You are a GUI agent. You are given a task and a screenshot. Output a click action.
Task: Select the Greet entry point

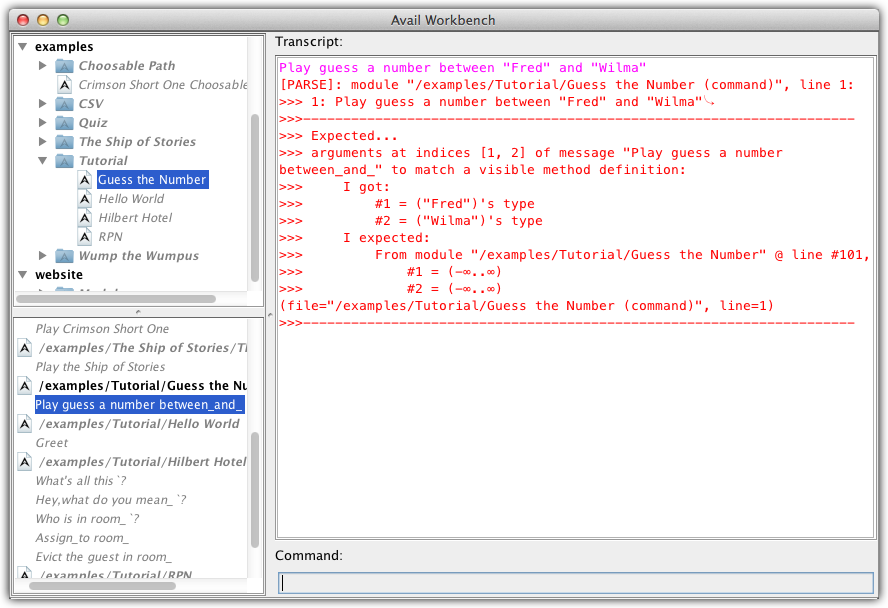(x=52, y=443)
